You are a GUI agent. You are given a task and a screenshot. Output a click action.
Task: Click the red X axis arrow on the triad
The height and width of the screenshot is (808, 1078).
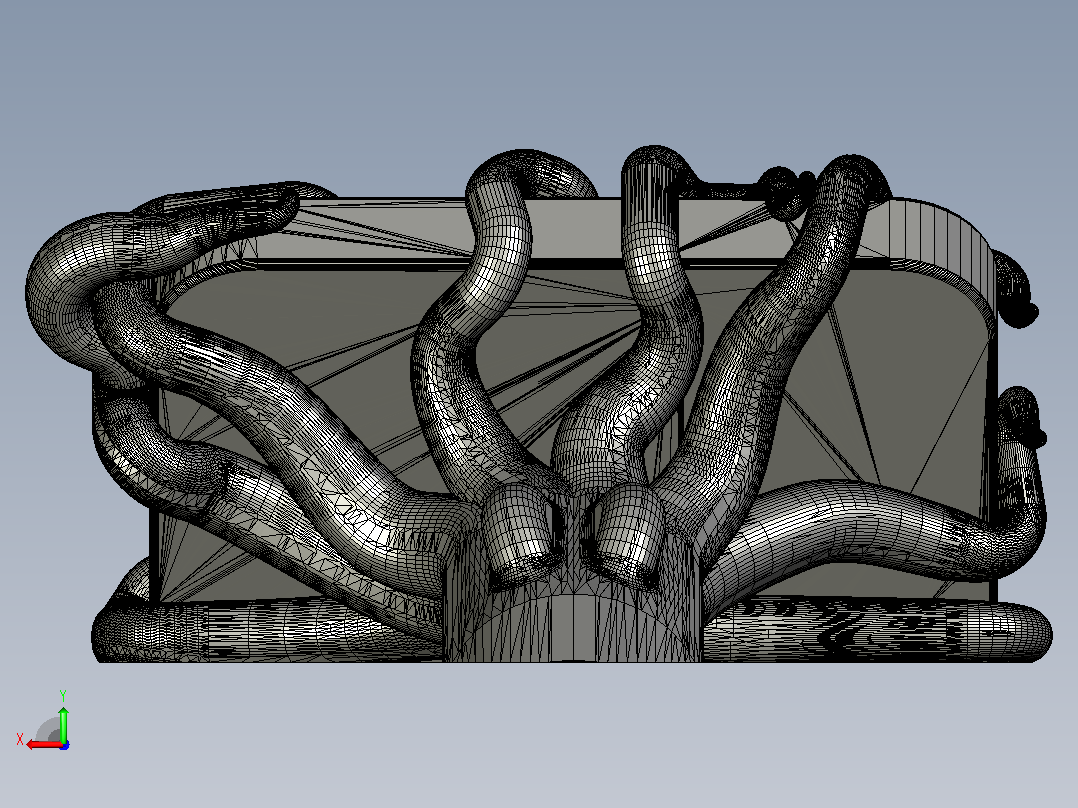(x=44, y=745)
